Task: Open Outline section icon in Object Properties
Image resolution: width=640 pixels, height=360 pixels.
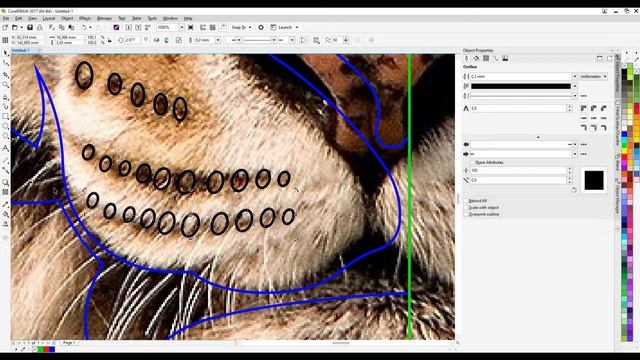Action: point(467,58)
